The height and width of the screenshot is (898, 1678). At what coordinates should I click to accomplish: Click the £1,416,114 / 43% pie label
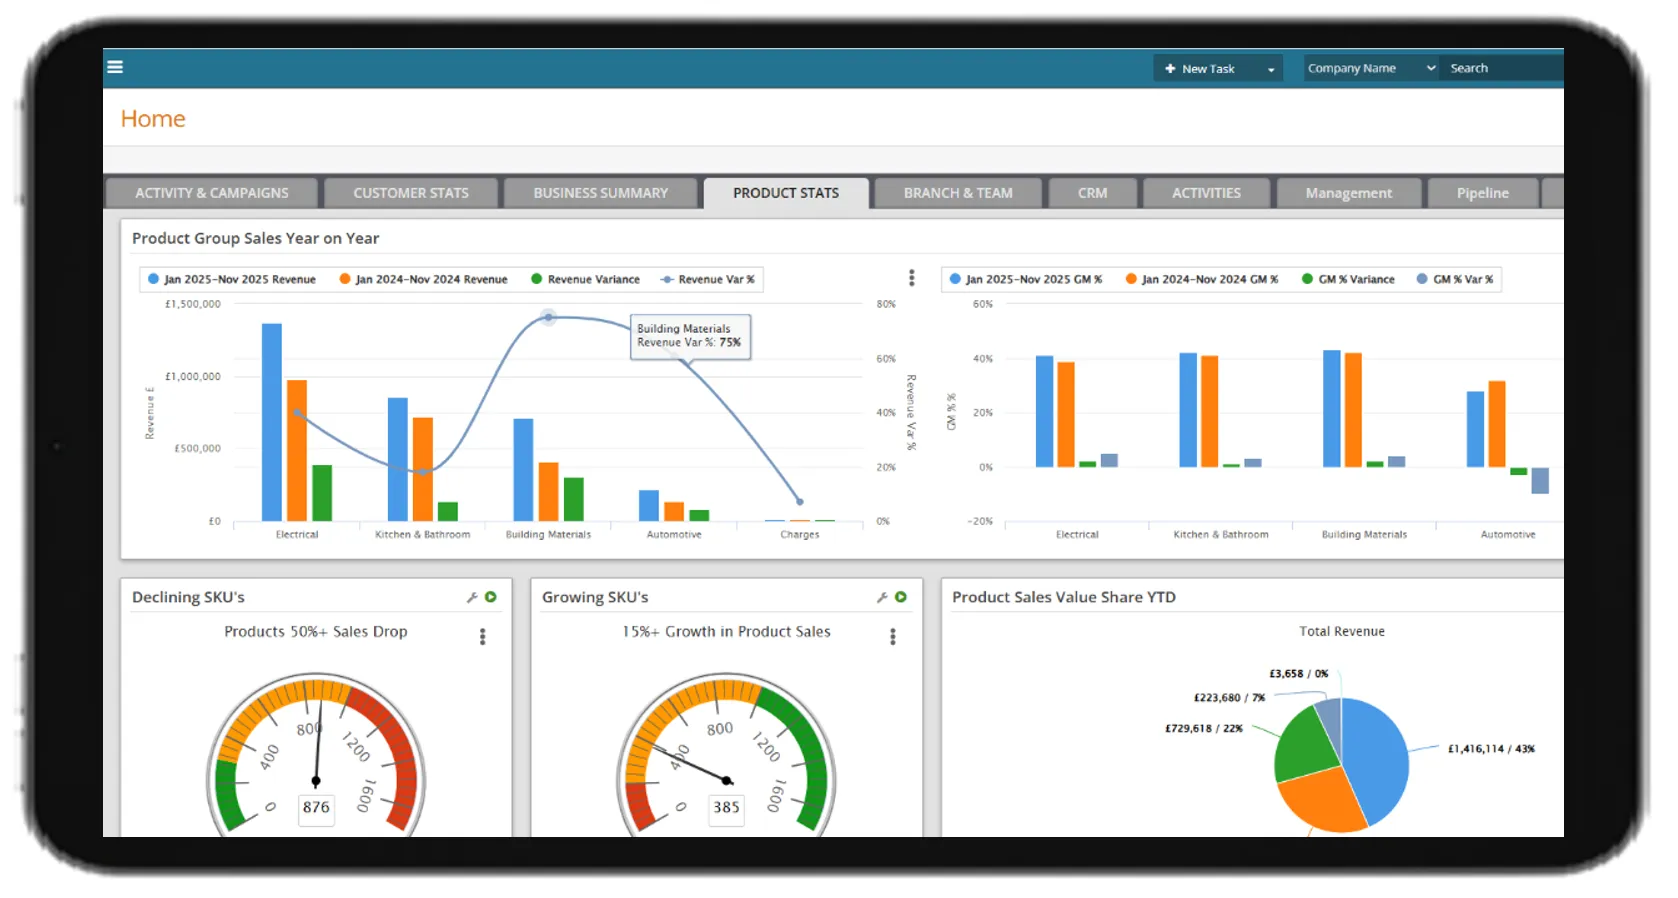tap(1491, 749)
